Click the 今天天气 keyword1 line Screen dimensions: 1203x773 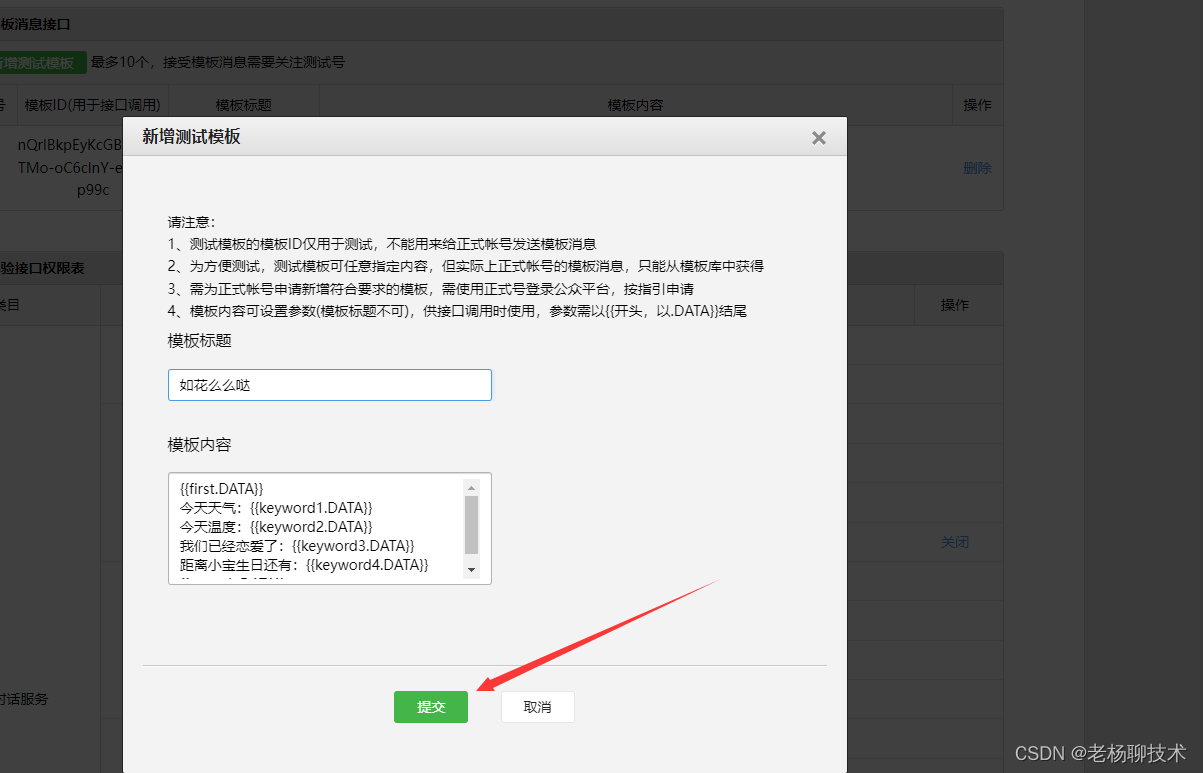pyautogui.click(x=276, y=507)
